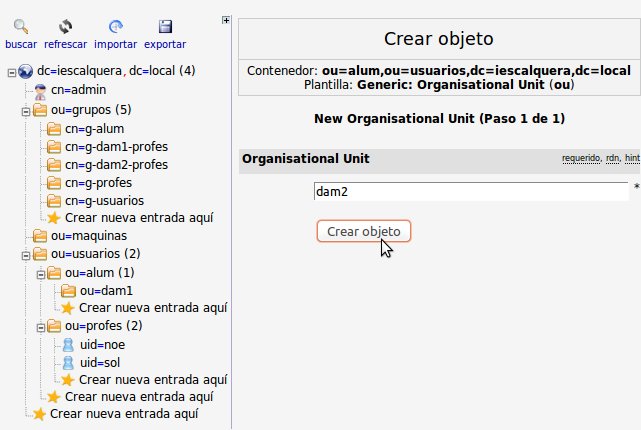
Task: Click Crear nueva entrada aquí under ou=alum
Action: (x=153, y=308)
